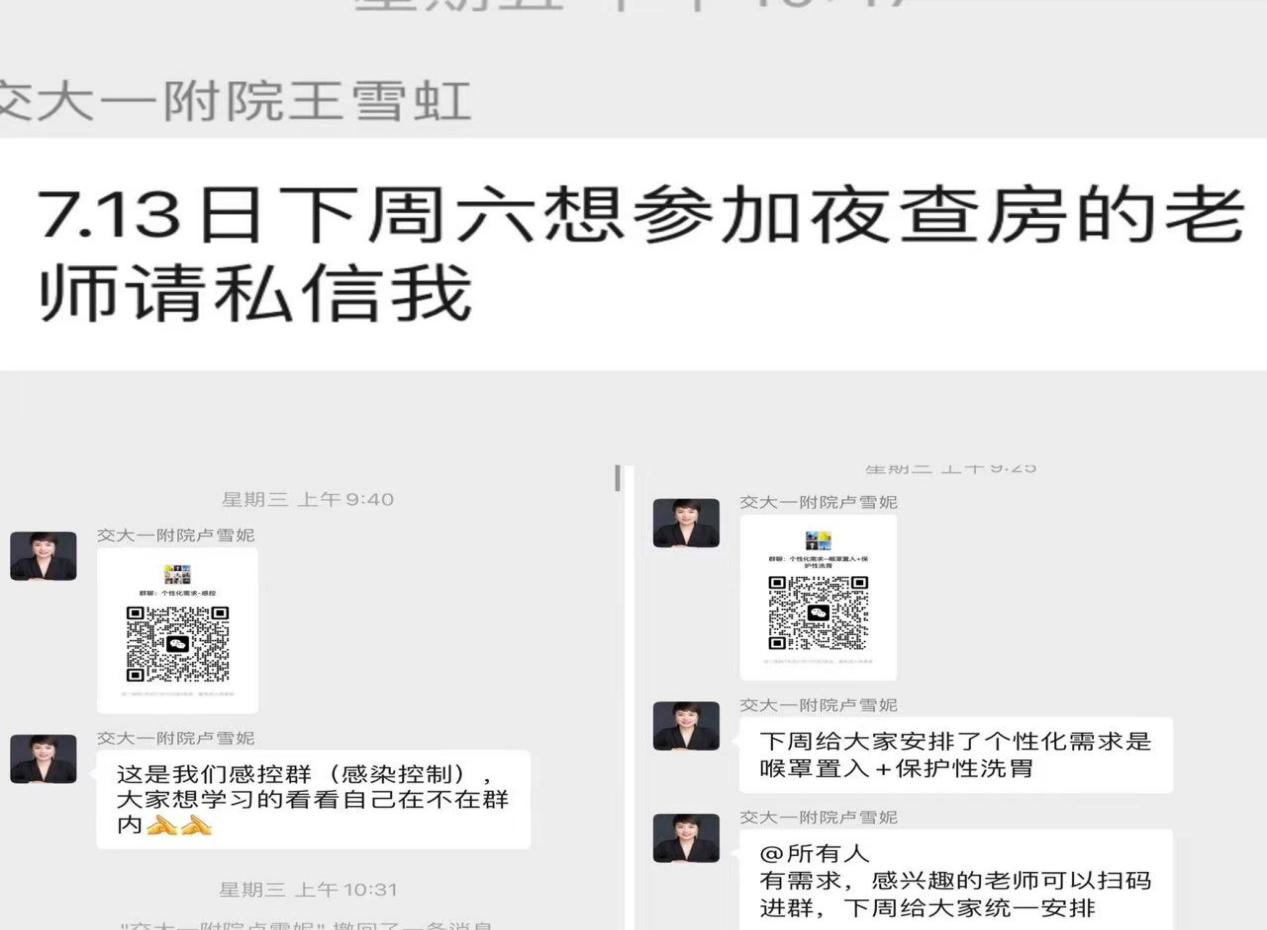
Task: Click the avatar beside the 下周给大家安排了 message
Action: tap(686, 726)
